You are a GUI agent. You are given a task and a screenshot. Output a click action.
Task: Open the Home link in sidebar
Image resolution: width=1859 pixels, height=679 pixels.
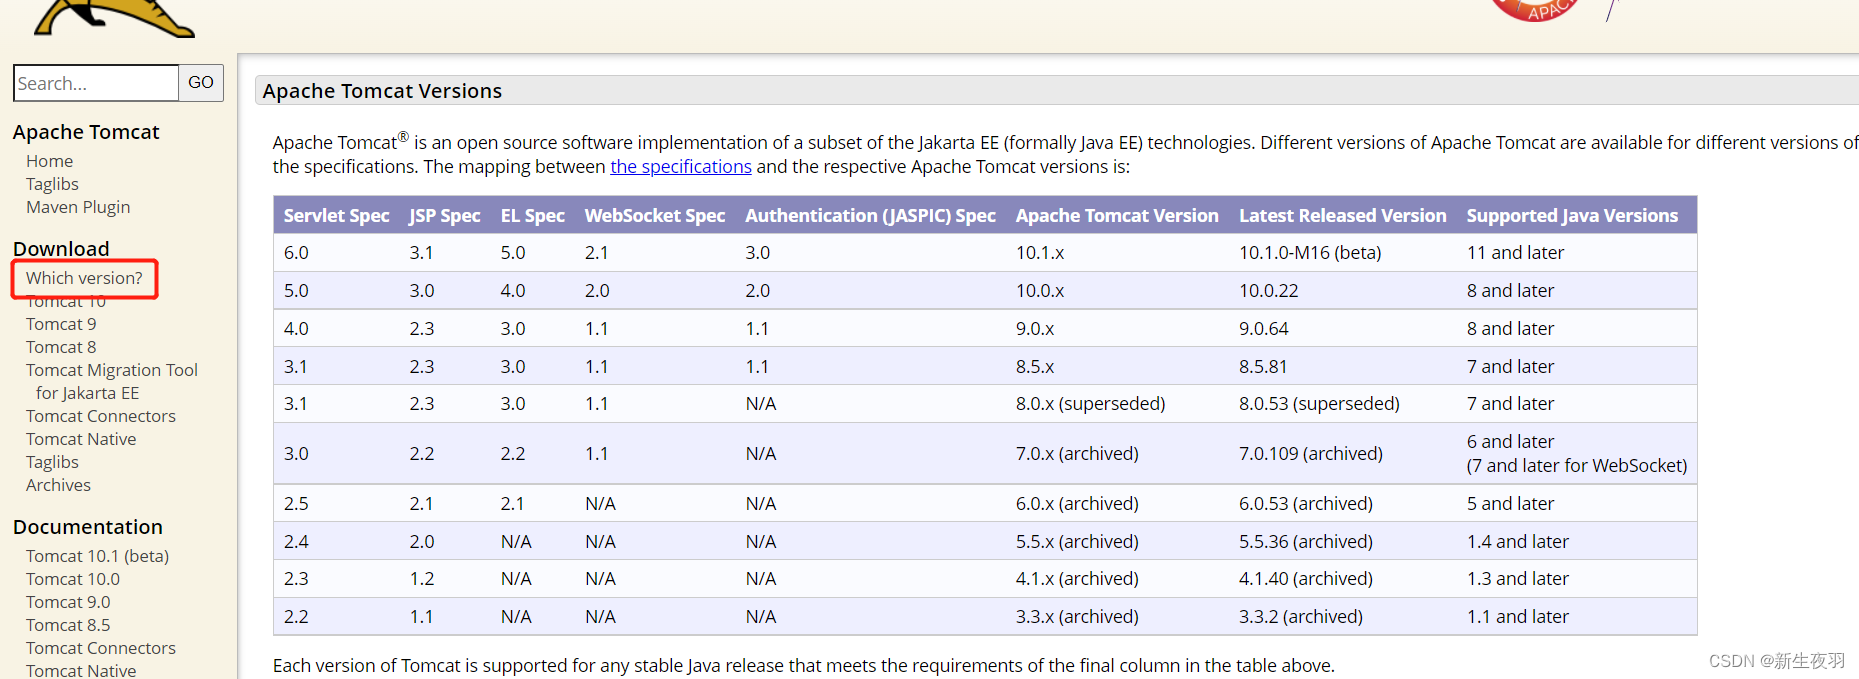[x=50, y=161]
